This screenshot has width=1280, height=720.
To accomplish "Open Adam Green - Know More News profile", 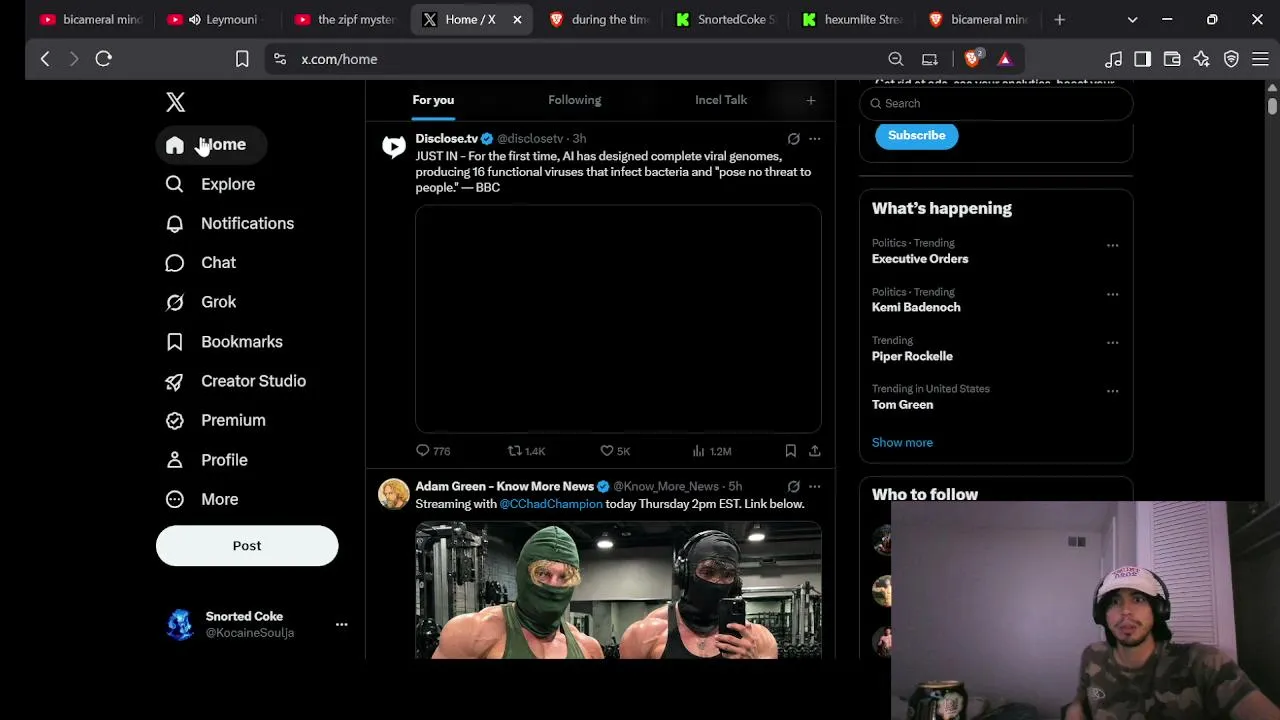I will (505, 487).
